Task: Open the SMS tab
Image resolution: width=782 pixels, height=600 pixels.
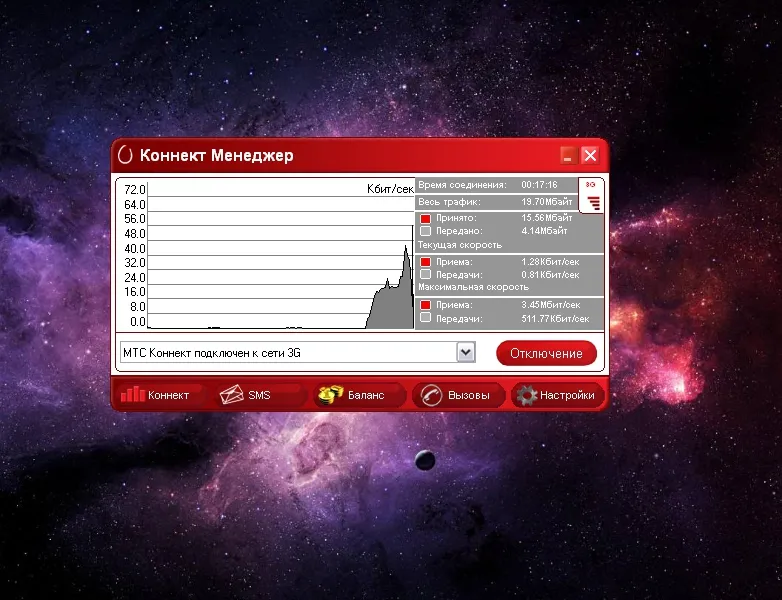Action: pyautogui.click(x=259, y=395)
